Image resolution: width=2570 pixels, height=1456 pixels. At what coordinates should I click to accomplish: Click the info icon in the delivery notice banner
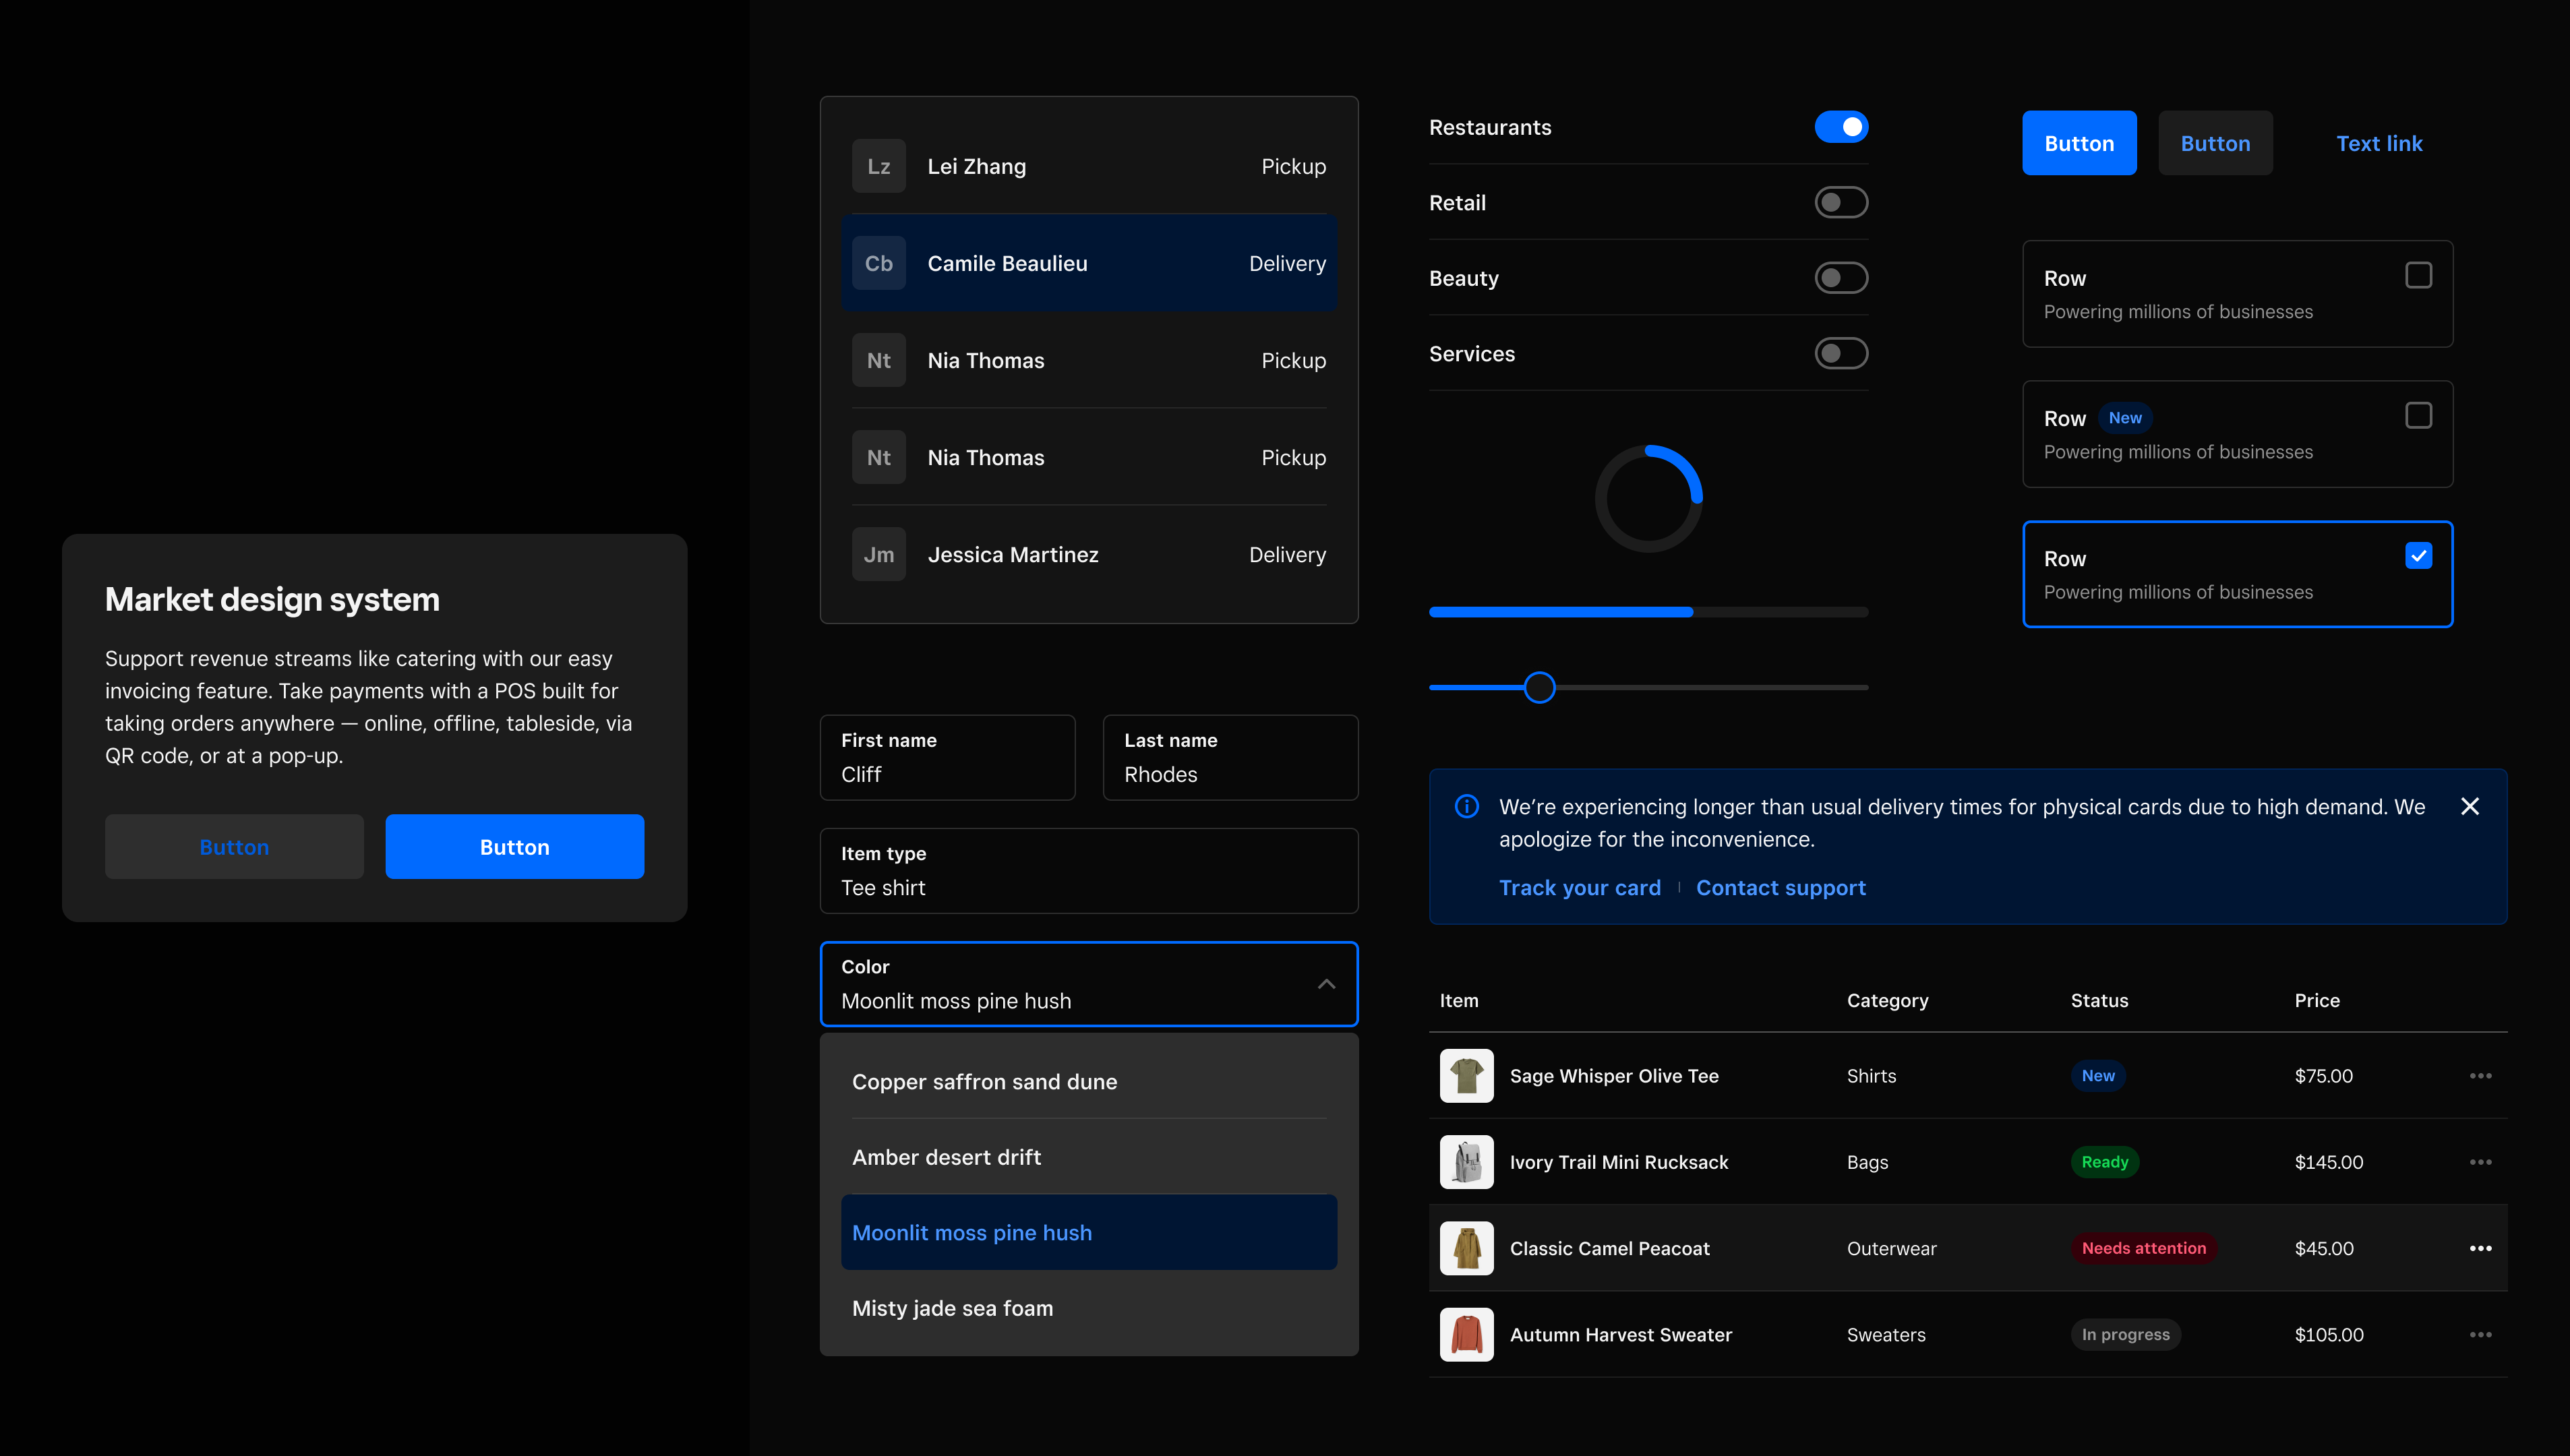1466,806
